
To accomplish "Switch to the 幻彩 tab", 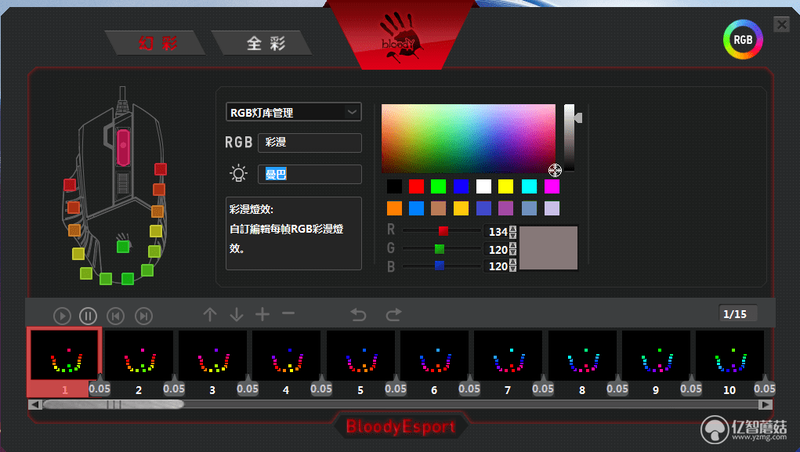I will (x=157, y=43).
